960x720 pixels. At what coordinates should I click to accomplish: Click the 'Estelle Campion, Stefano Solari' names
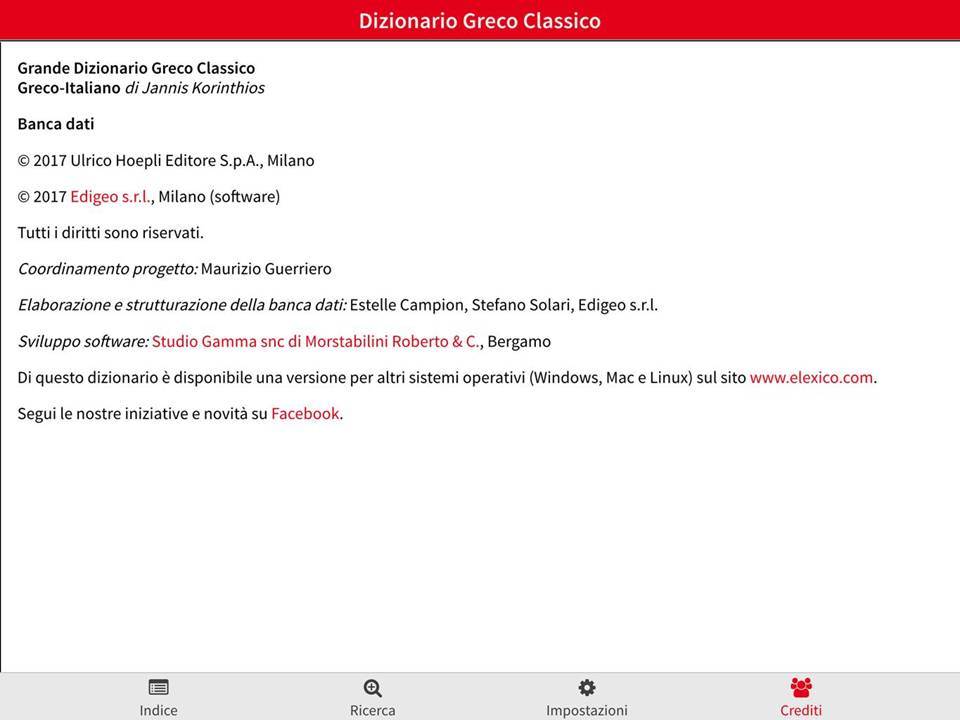point(459,305)
